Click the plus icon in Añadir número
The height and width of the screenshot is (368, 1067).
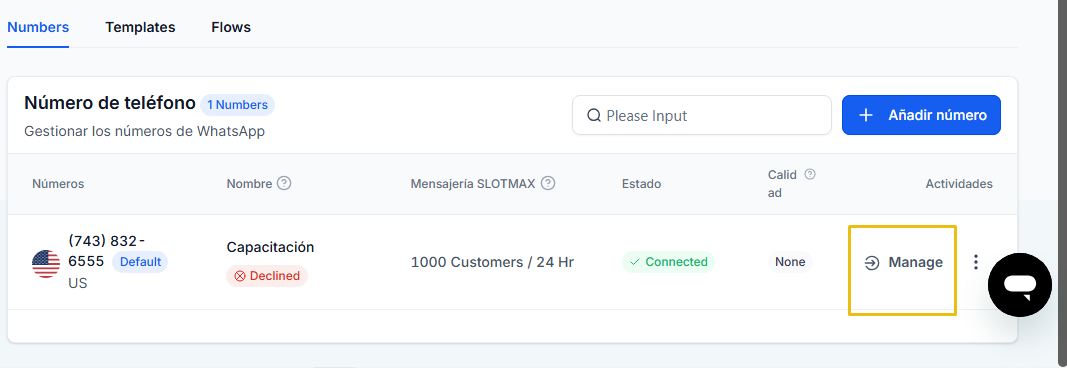point(866,115)
